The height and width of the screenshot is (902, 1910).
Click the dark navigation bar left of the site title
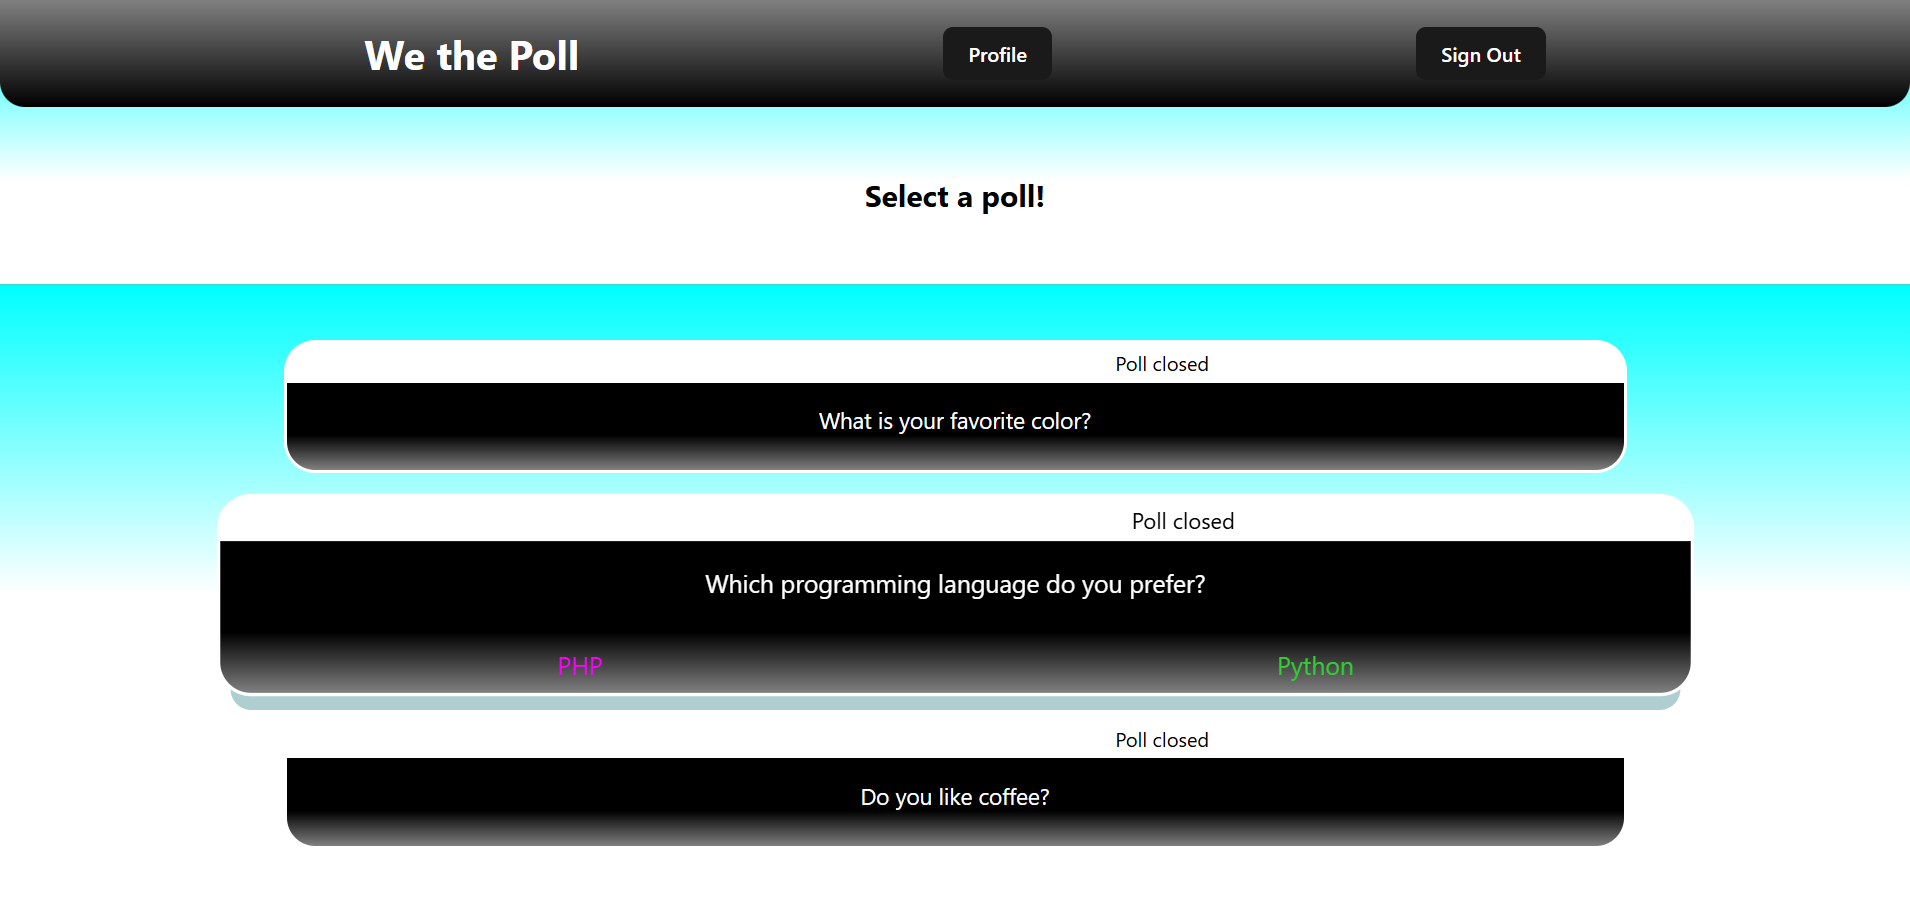coord(180,55)
